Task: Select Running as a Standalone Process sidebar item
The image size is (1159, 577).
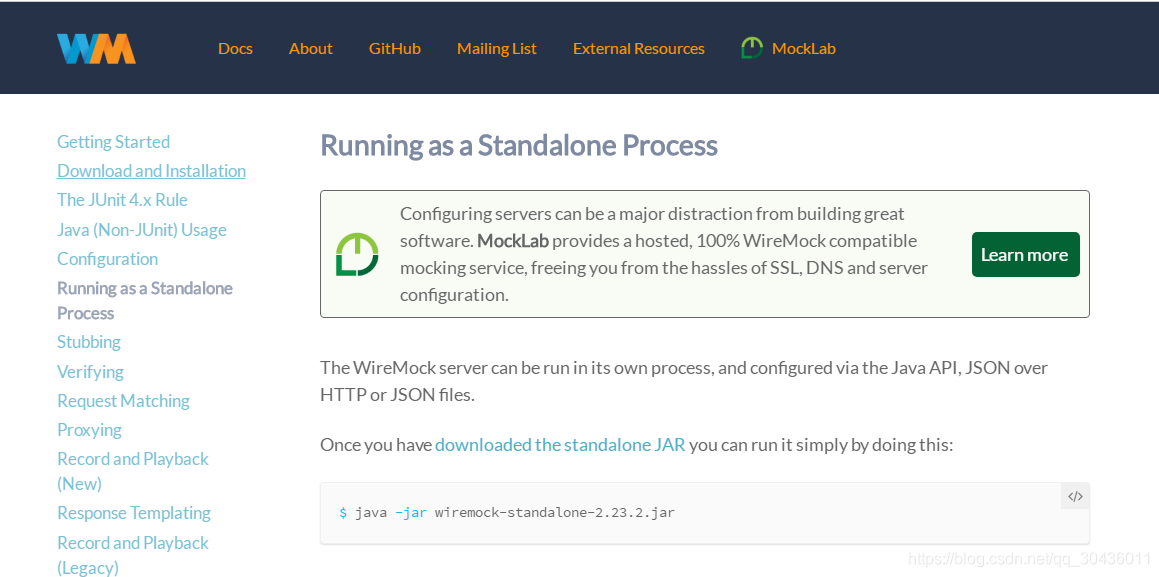Action: 145,301
